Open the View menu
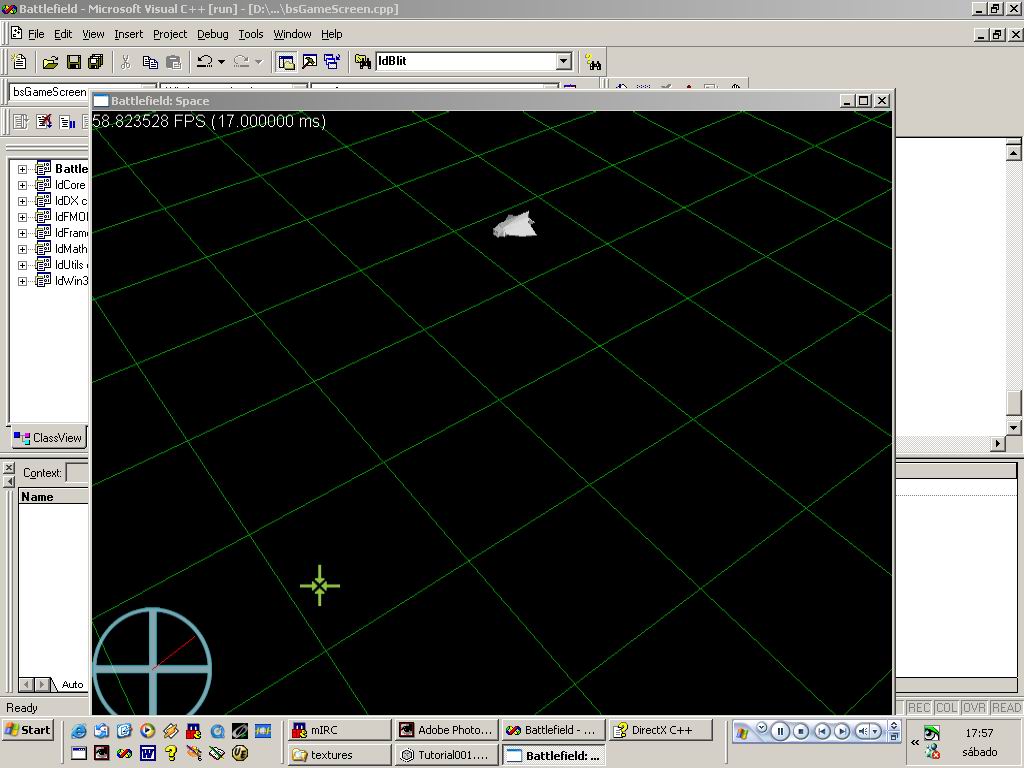Screen dimensions: 1024x768 pyautogui.click(x=93, y=34)
